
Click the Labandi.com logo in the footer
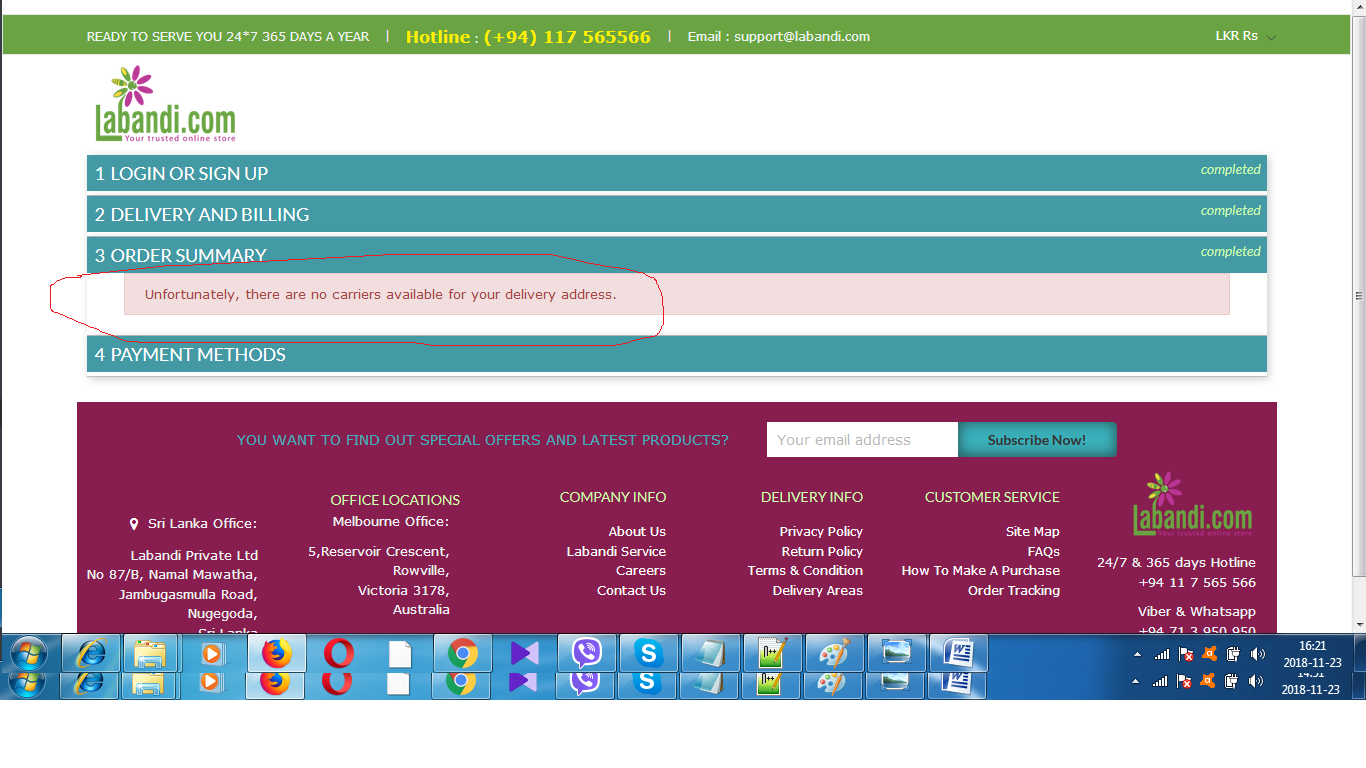[x=1192, y=505]
